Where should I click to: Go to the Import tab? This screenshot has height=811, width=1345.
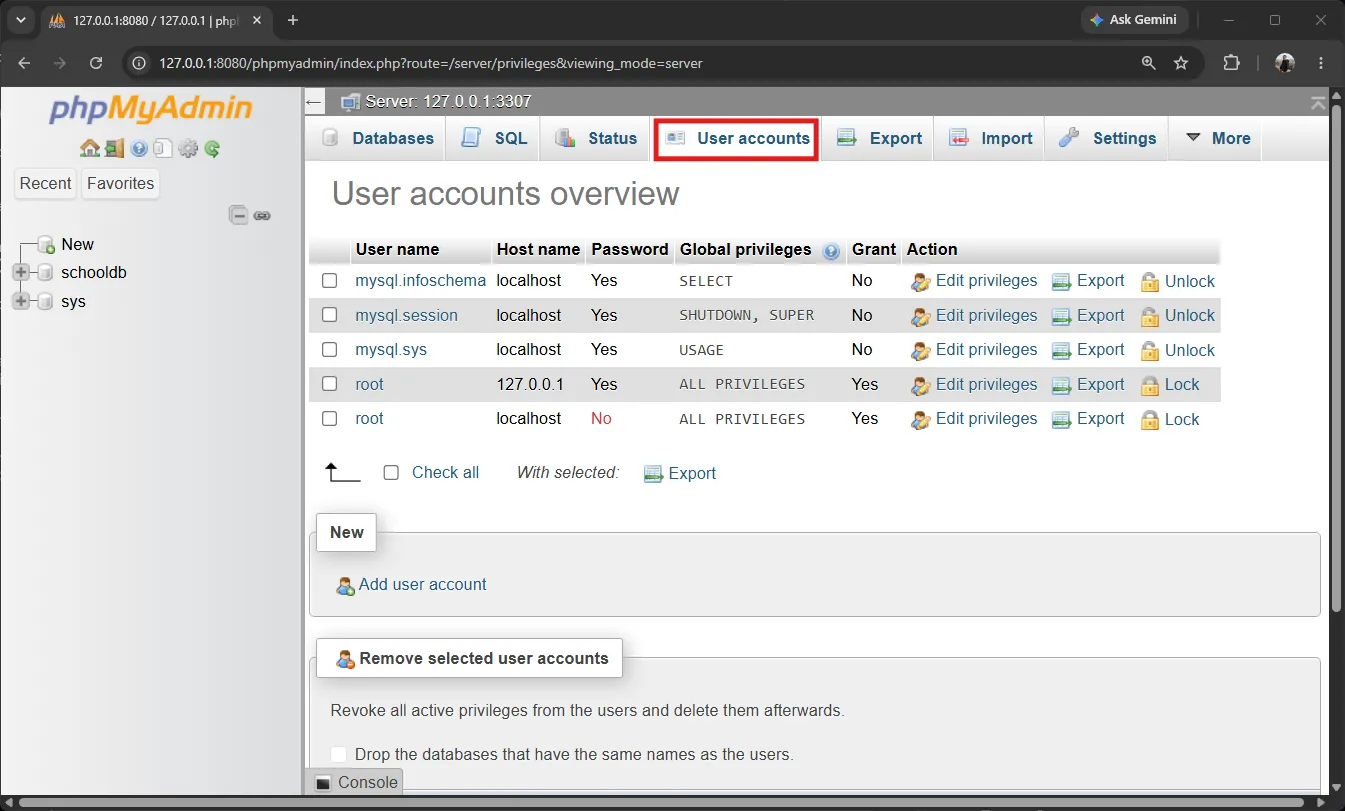[x=990, y=139]
